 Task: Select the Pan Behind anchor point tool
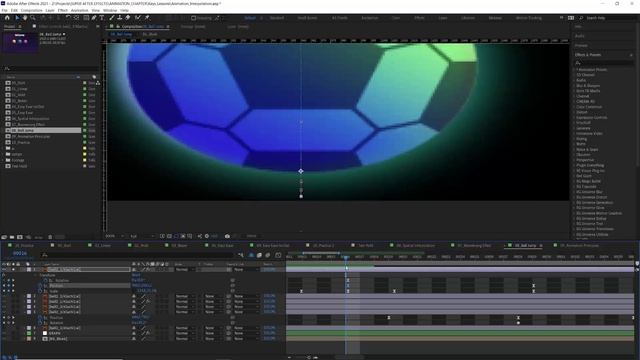click(76, 18)
